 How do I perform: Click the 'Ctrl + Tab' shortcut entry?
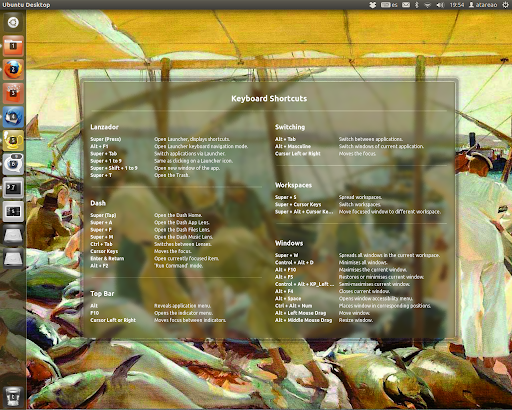click(x=101, y=244)
